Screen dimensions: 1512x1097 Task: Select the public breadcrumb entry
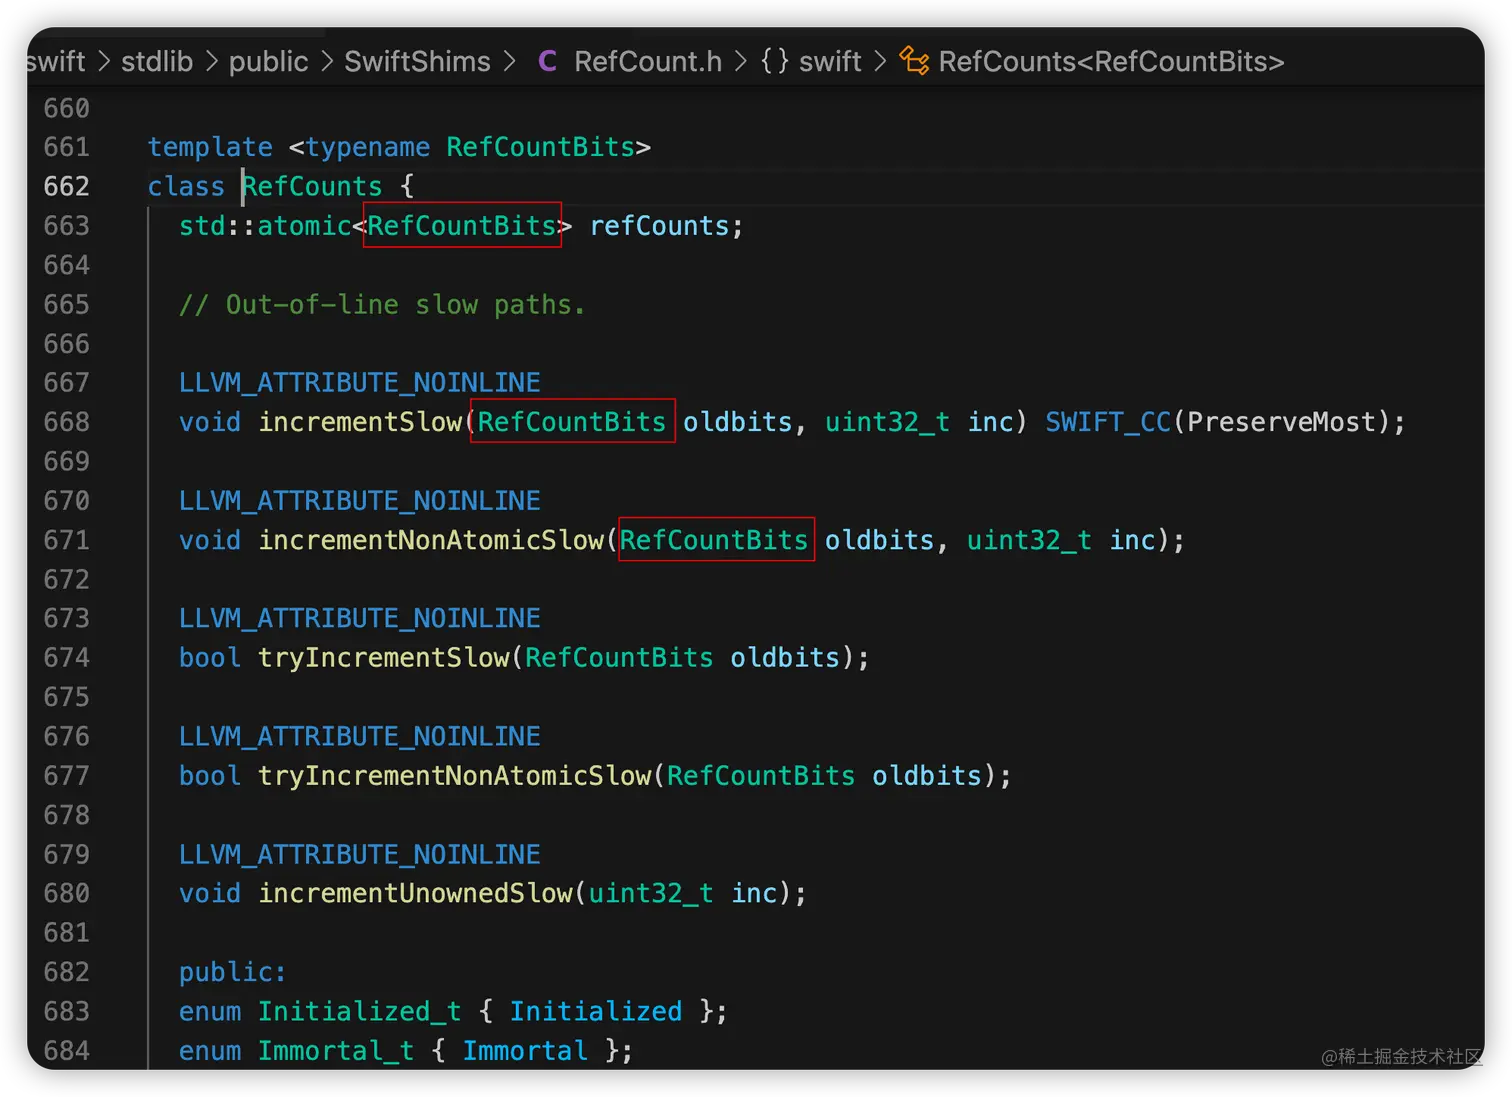(x=268, y=61)
